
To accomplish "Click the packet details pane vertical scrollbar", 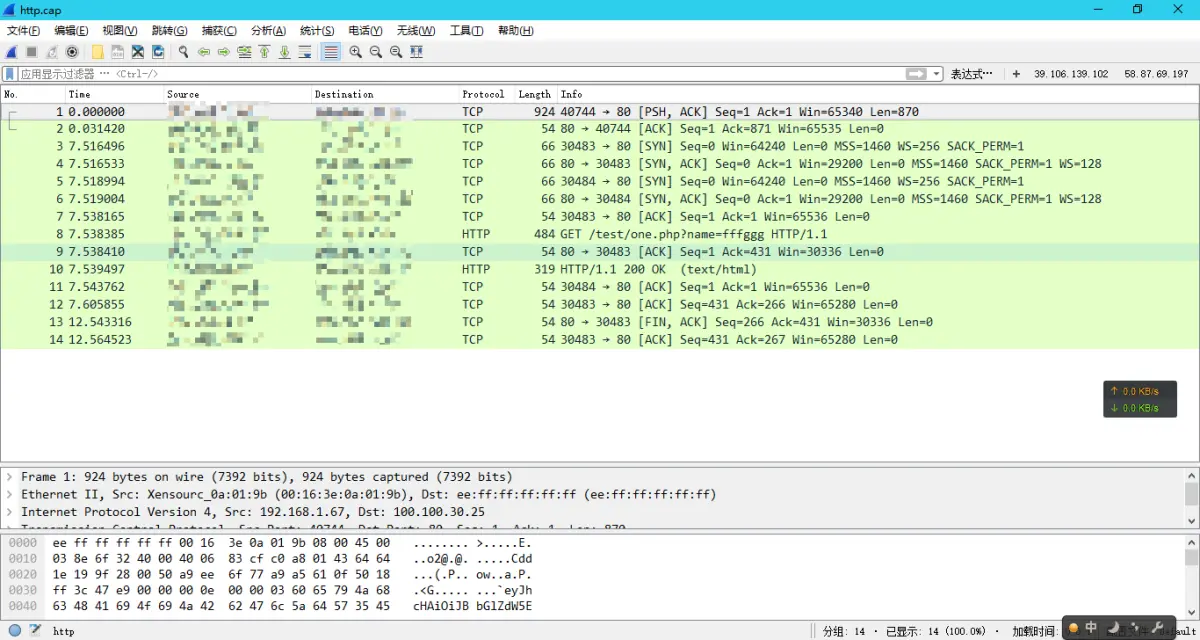I will (x=1191, y=497).
